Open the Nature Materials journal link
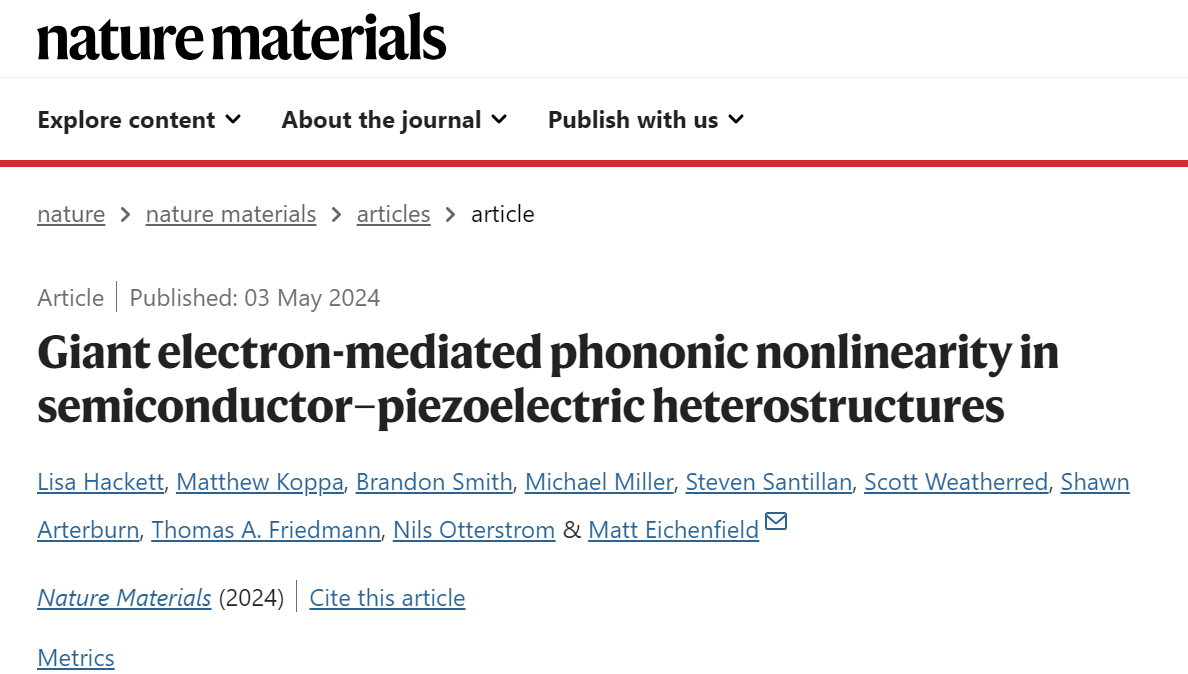The image size is (1188, 674). click(x=124, y=598)
